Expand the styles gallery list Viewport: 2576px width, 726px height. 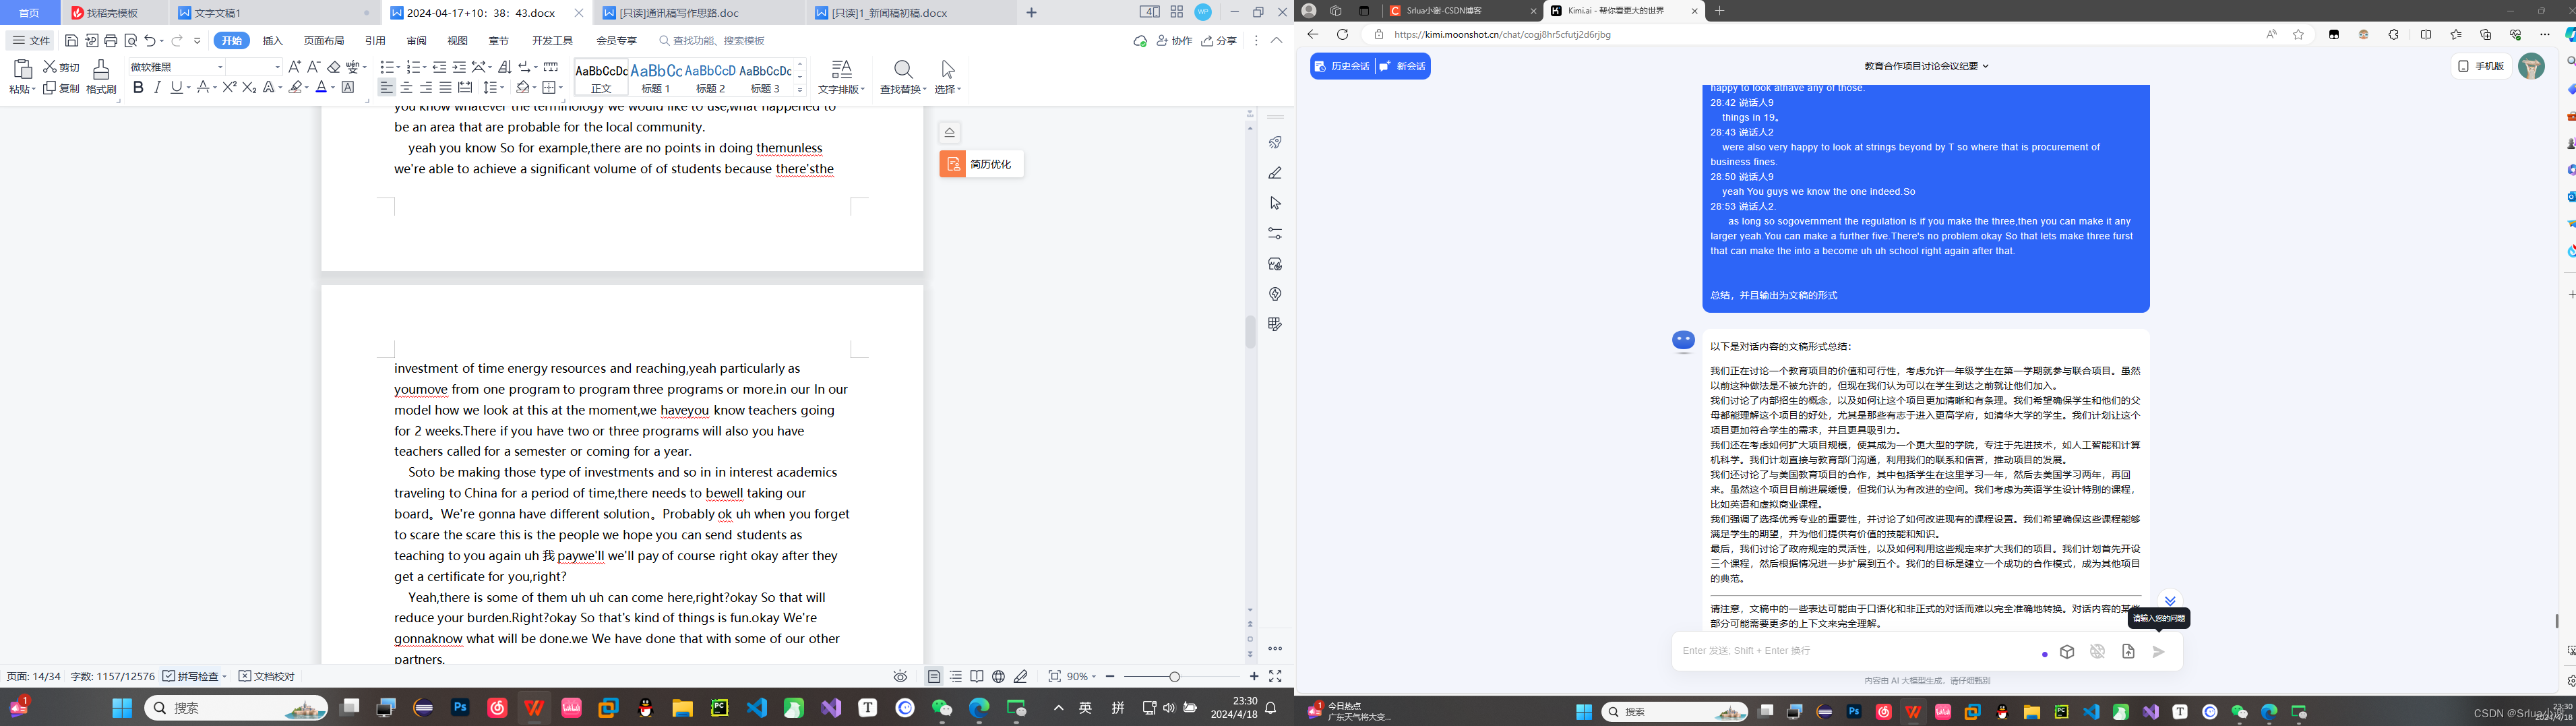click(x=800, y=90)
